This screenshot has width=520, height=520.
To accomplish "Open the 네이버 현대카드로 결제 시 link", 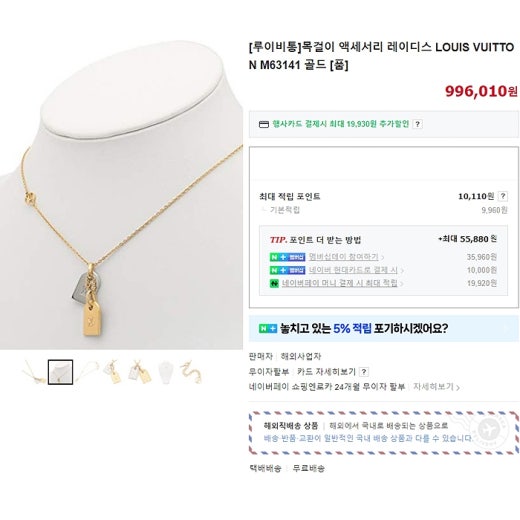I will 353,270.
